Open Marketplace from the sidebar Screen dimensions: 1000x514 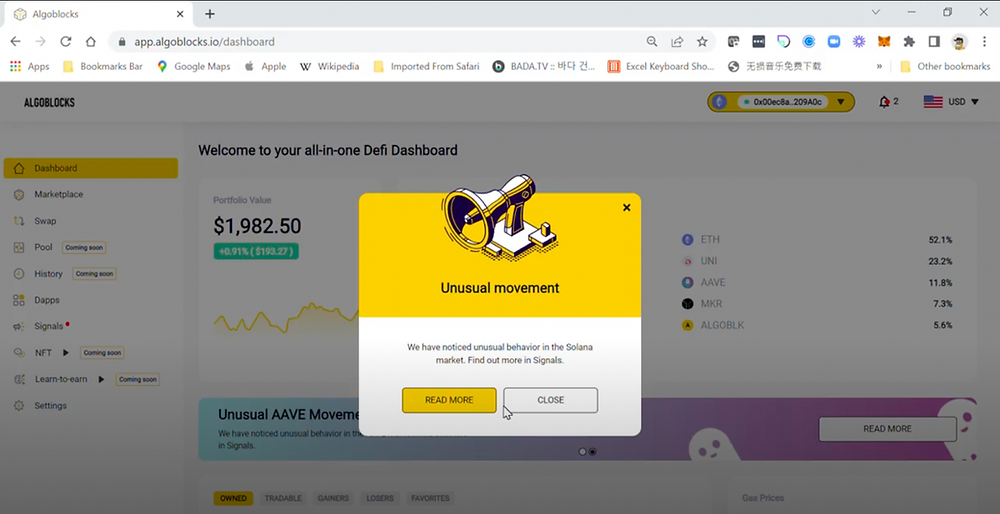(59, 195)
